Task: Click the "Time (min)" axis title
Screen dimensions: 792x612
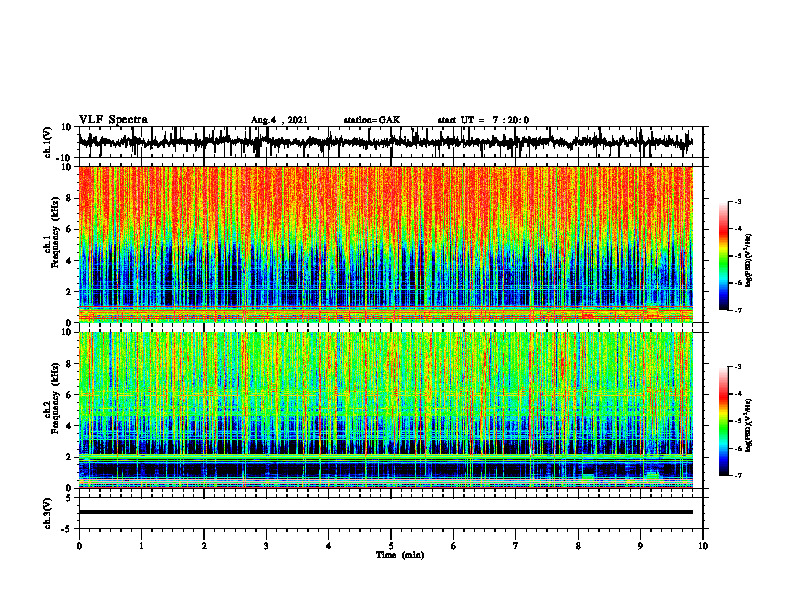Action: pyautogui.click(x=400, y=555)
